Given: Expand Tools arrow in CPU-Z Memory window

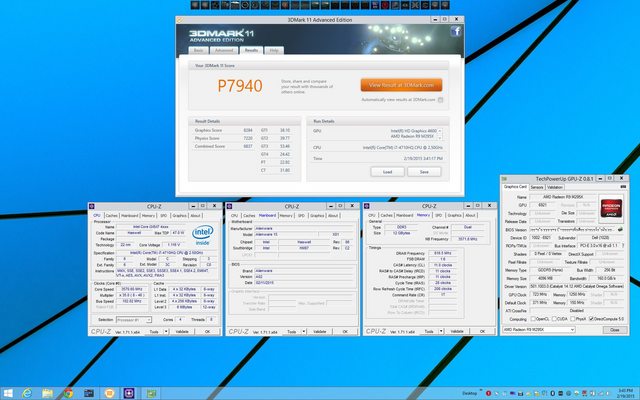Looking at the screenshot, I should click(441, 331).
